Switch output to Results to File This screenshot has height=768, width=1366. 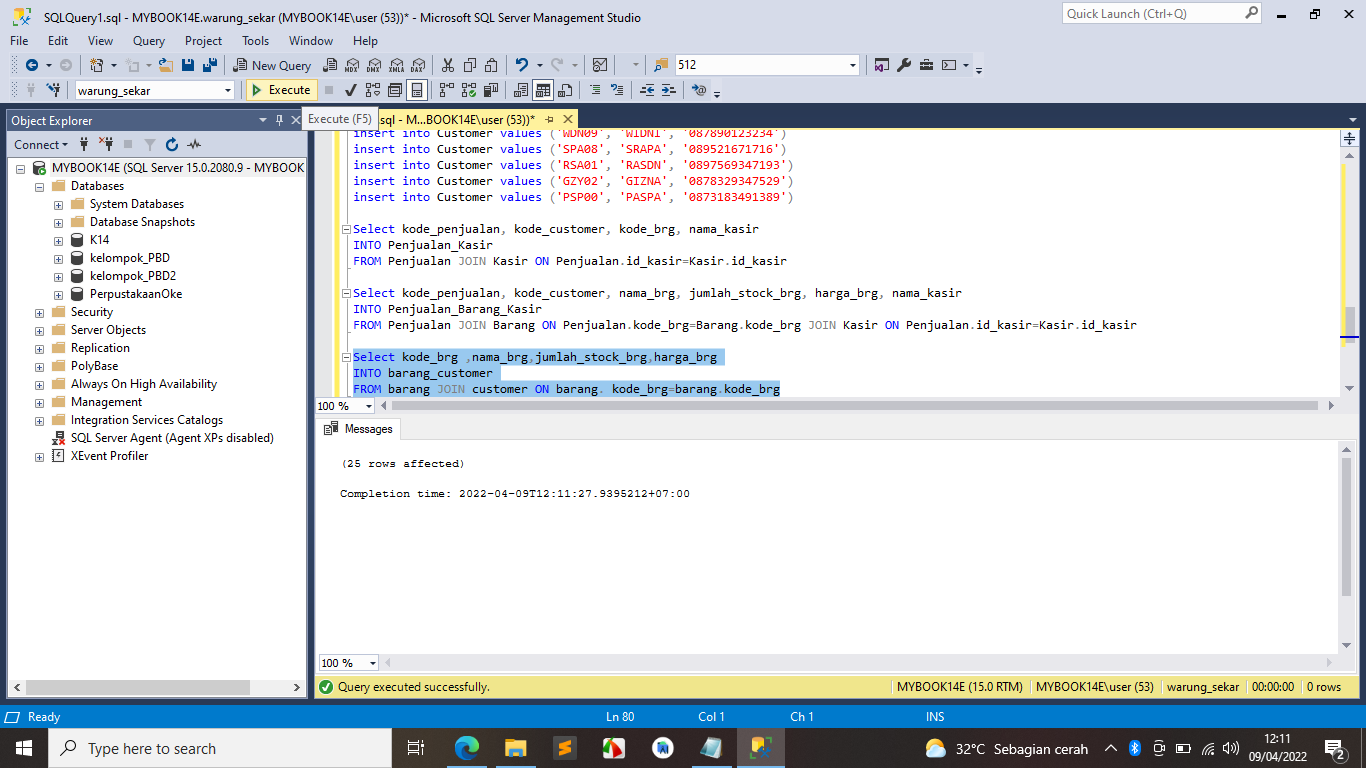(x=566, y=90)
